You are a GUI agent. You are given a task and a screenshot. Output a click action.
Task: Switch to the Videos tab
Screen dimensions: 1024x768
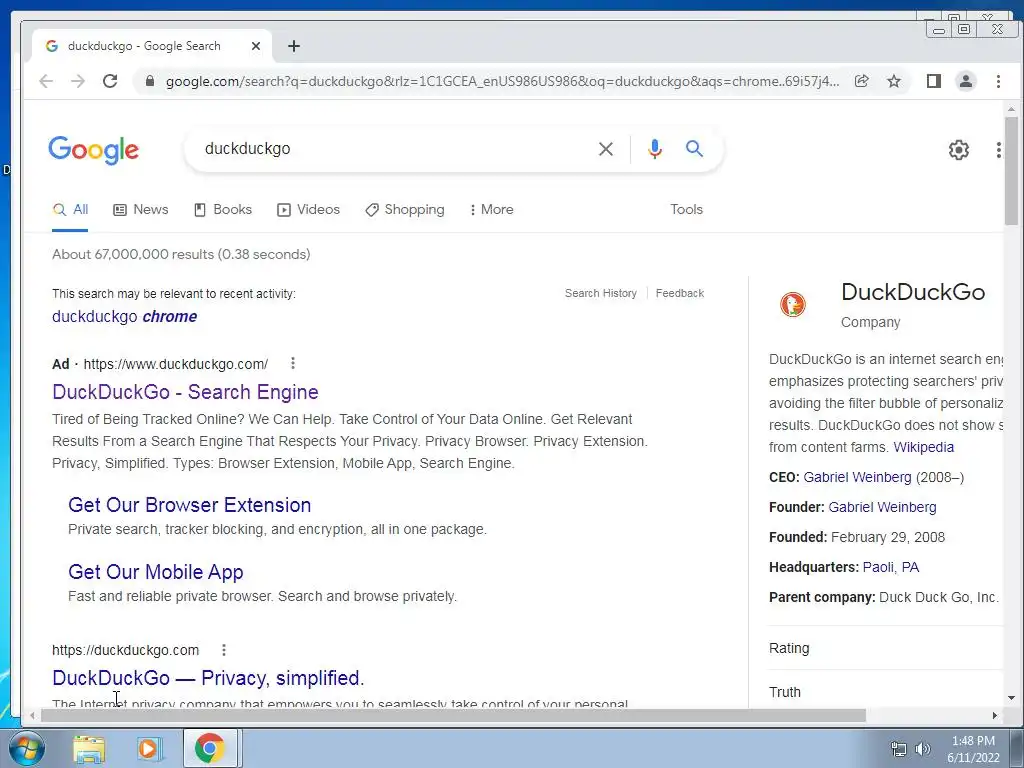308,210
